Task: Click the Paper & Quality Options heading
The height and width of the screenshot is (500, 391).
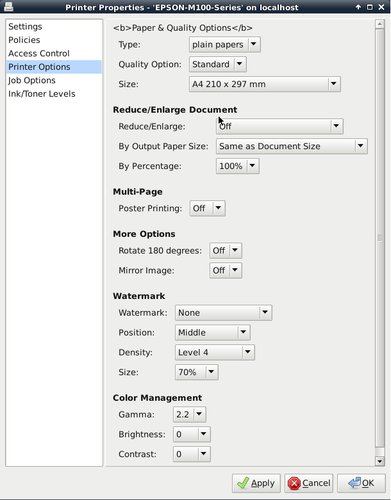Action: (x=183, y=28)
